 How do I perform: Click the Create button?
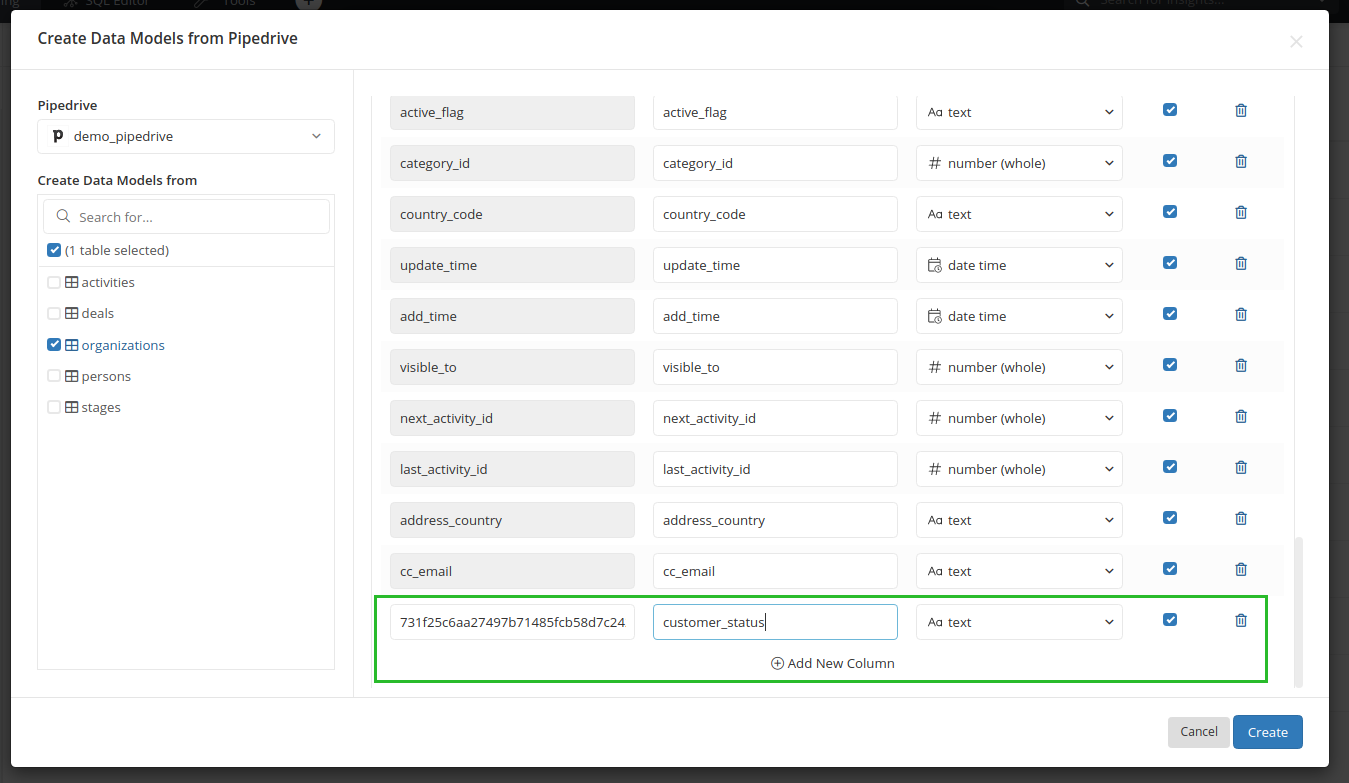tap(1267, 732)
